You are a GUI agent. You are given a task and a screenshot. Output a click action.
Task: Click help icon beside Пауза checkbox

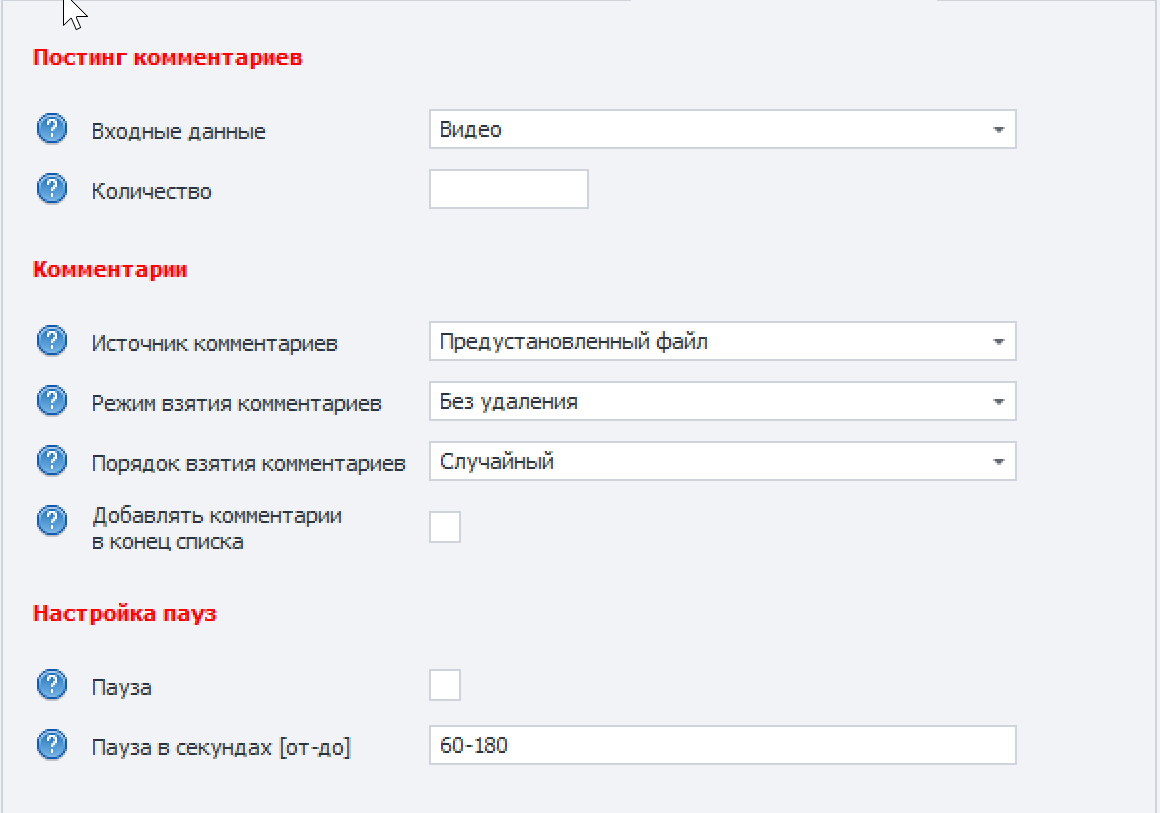[x=52, y=686]
